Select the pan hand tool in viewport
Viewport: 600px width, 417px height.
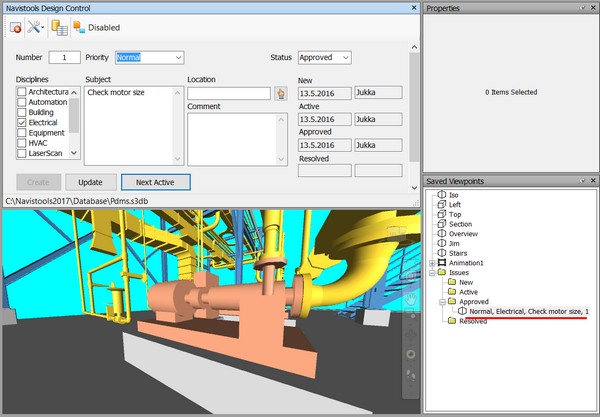[409, 299]
